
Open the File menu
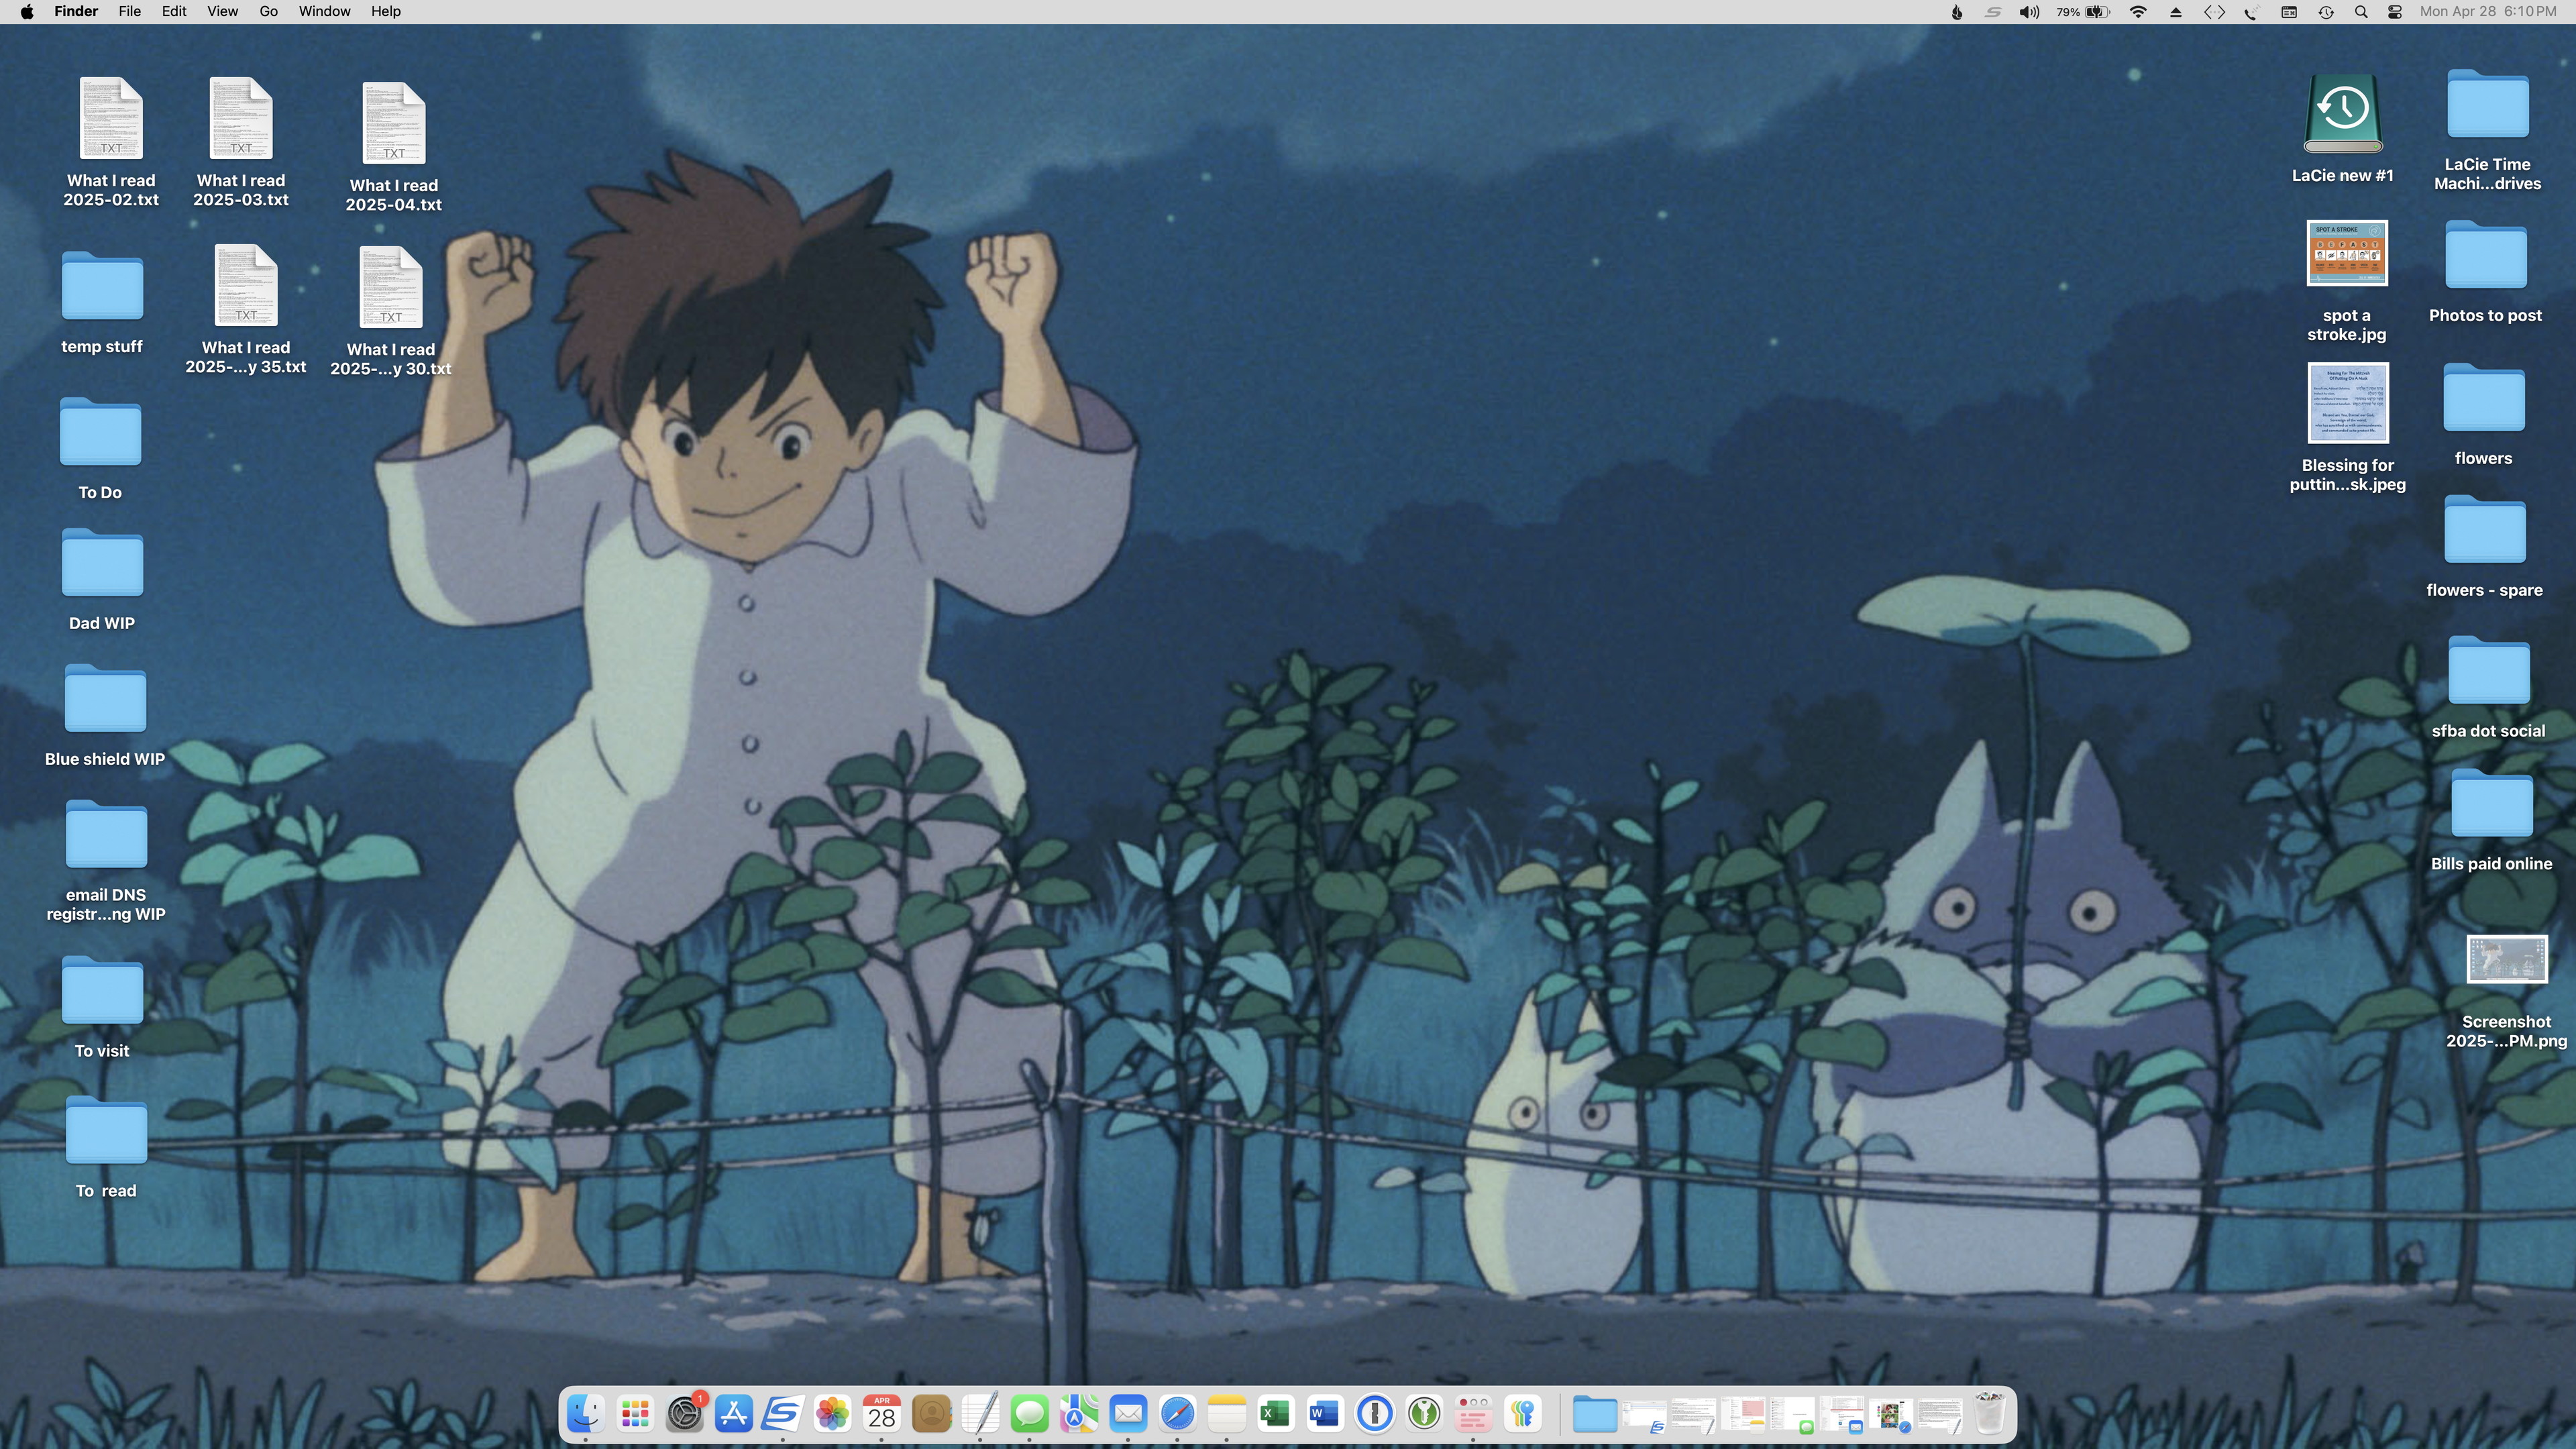tap(129, 12)
